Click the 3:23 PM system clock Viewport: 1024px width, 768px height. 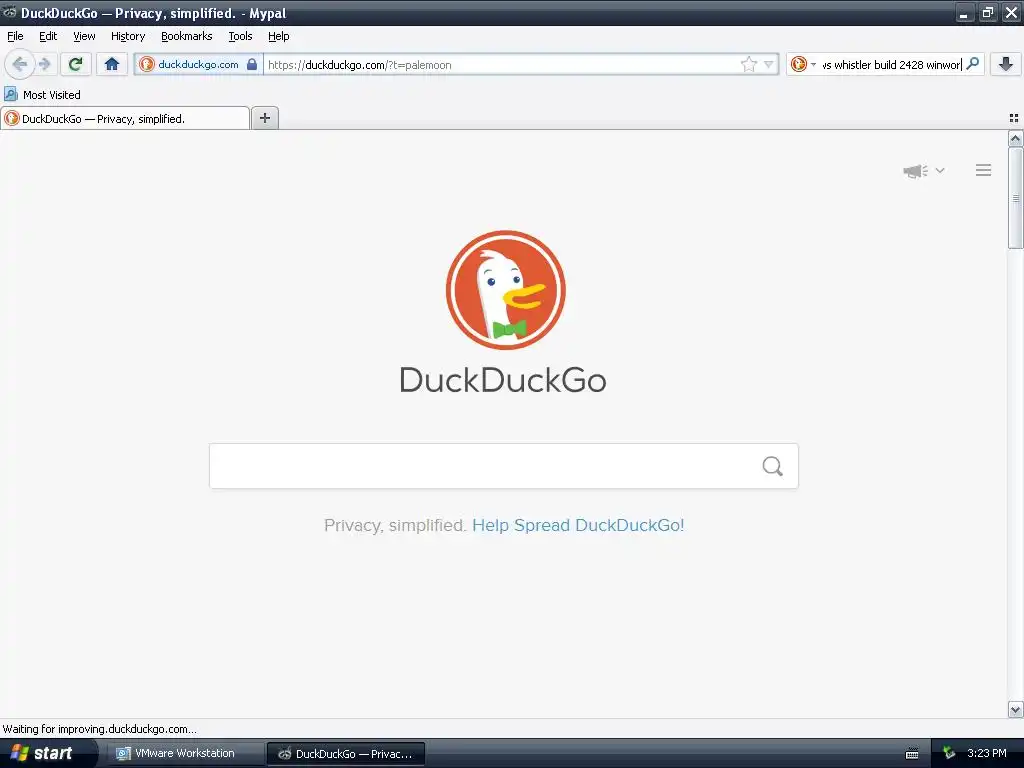coord(987,753)
